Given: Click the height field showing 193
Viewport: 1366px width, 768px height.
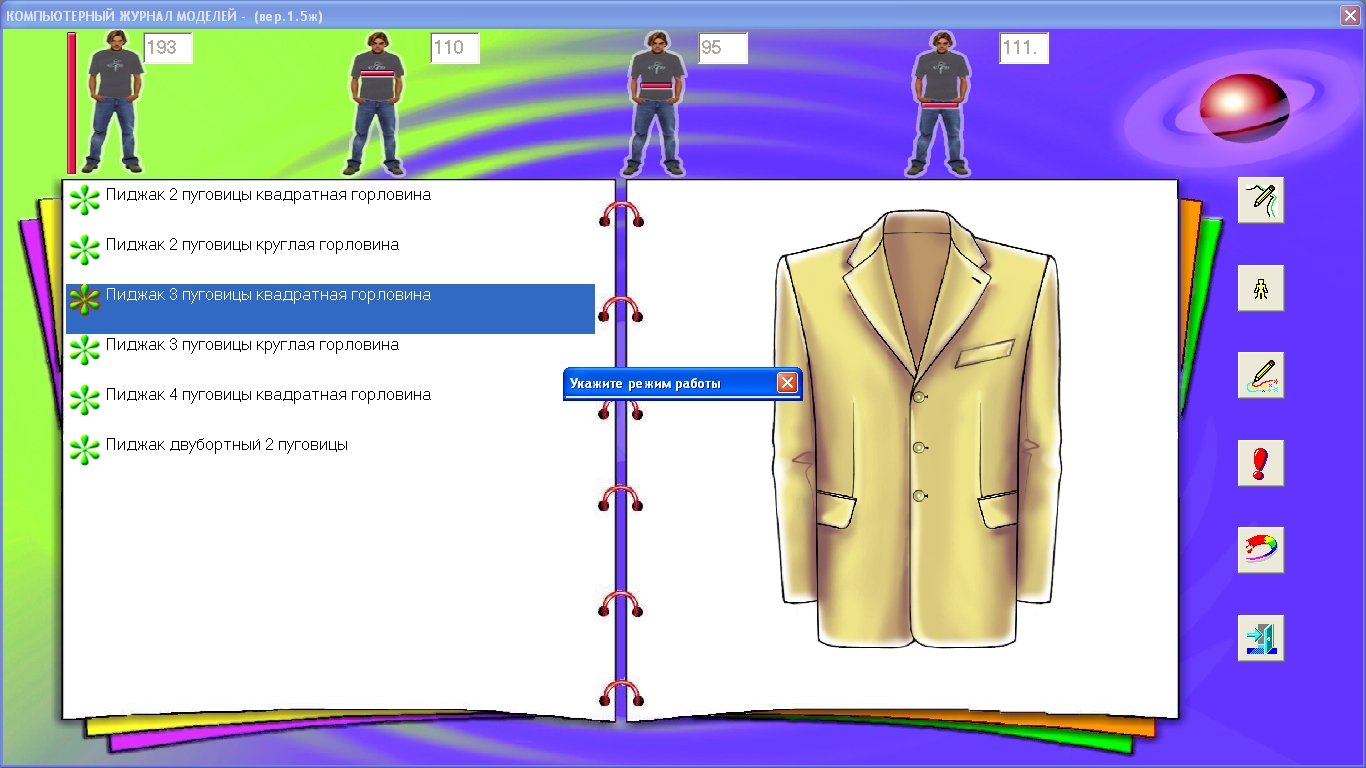Looking at the screenshot, I should [168, 48].
